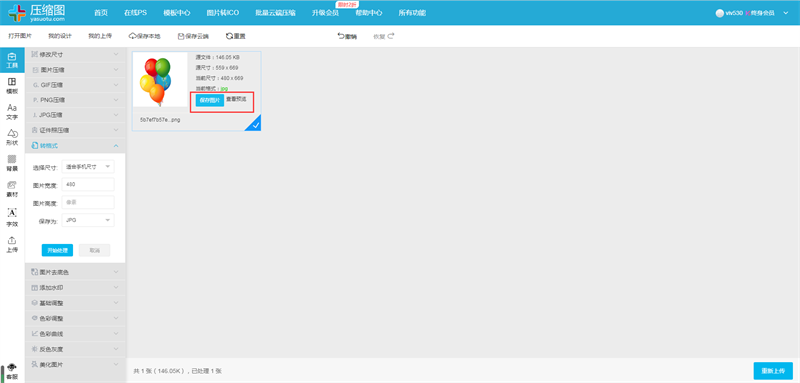Select the 模板 template sidebar icon

tap(12, 86)
